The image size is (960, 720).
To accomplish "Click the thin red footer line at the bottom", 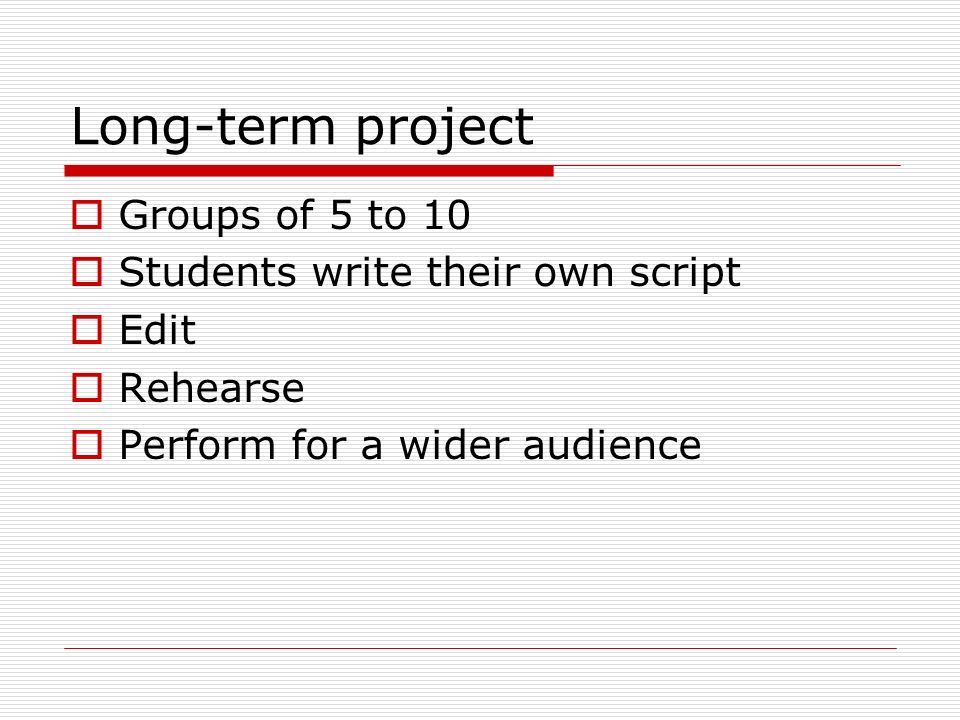I will pos(481,648).
